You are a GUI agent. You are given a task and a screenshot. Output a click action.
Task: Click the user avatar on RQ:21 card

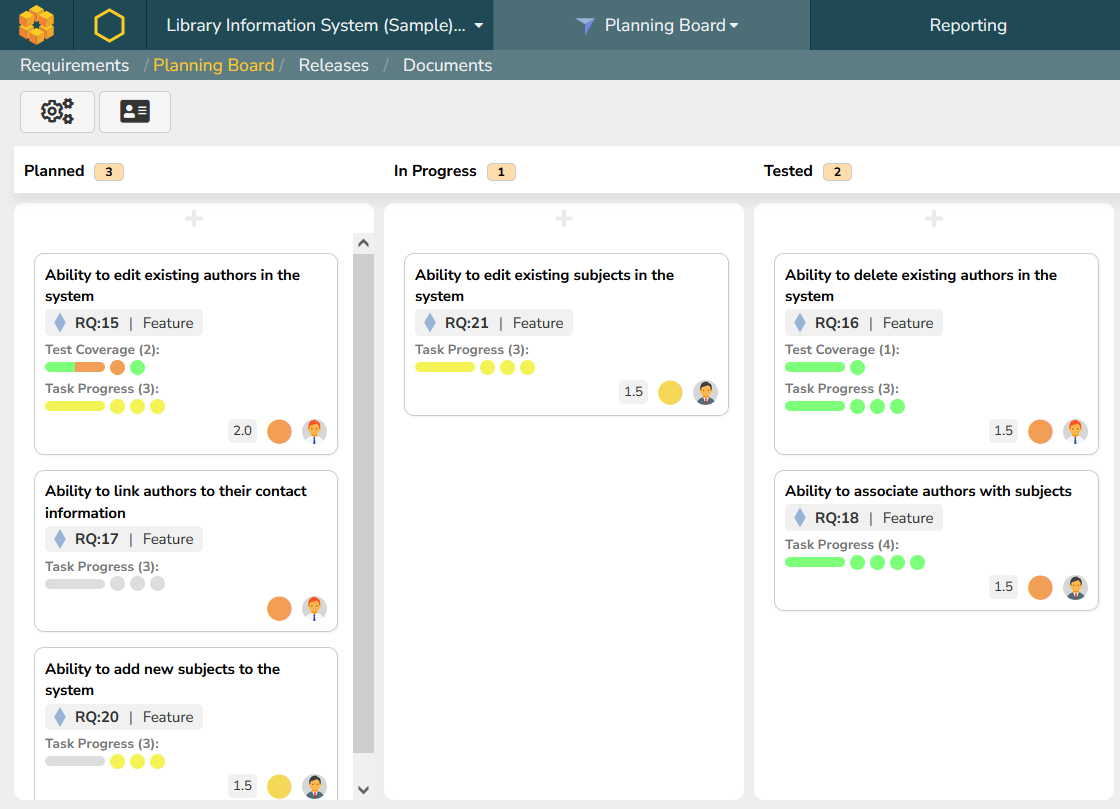pos(705,392)
